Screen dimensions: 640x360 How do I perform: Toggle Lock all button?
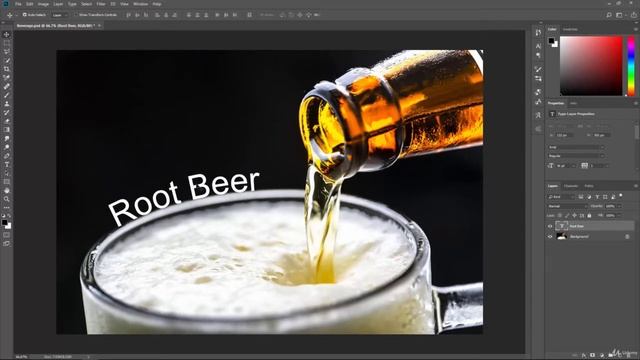pos(589,216)
